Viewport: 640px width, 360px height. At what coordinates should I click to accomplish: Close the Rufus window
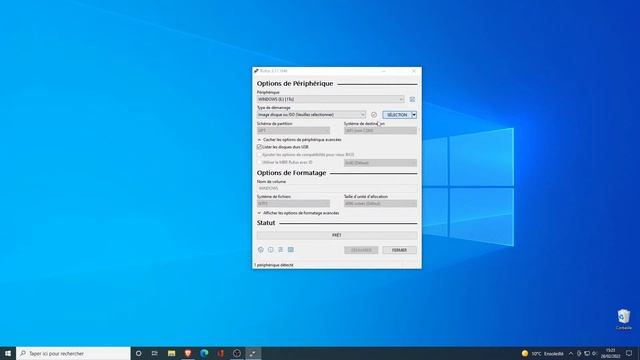click(x=414, y=71)
